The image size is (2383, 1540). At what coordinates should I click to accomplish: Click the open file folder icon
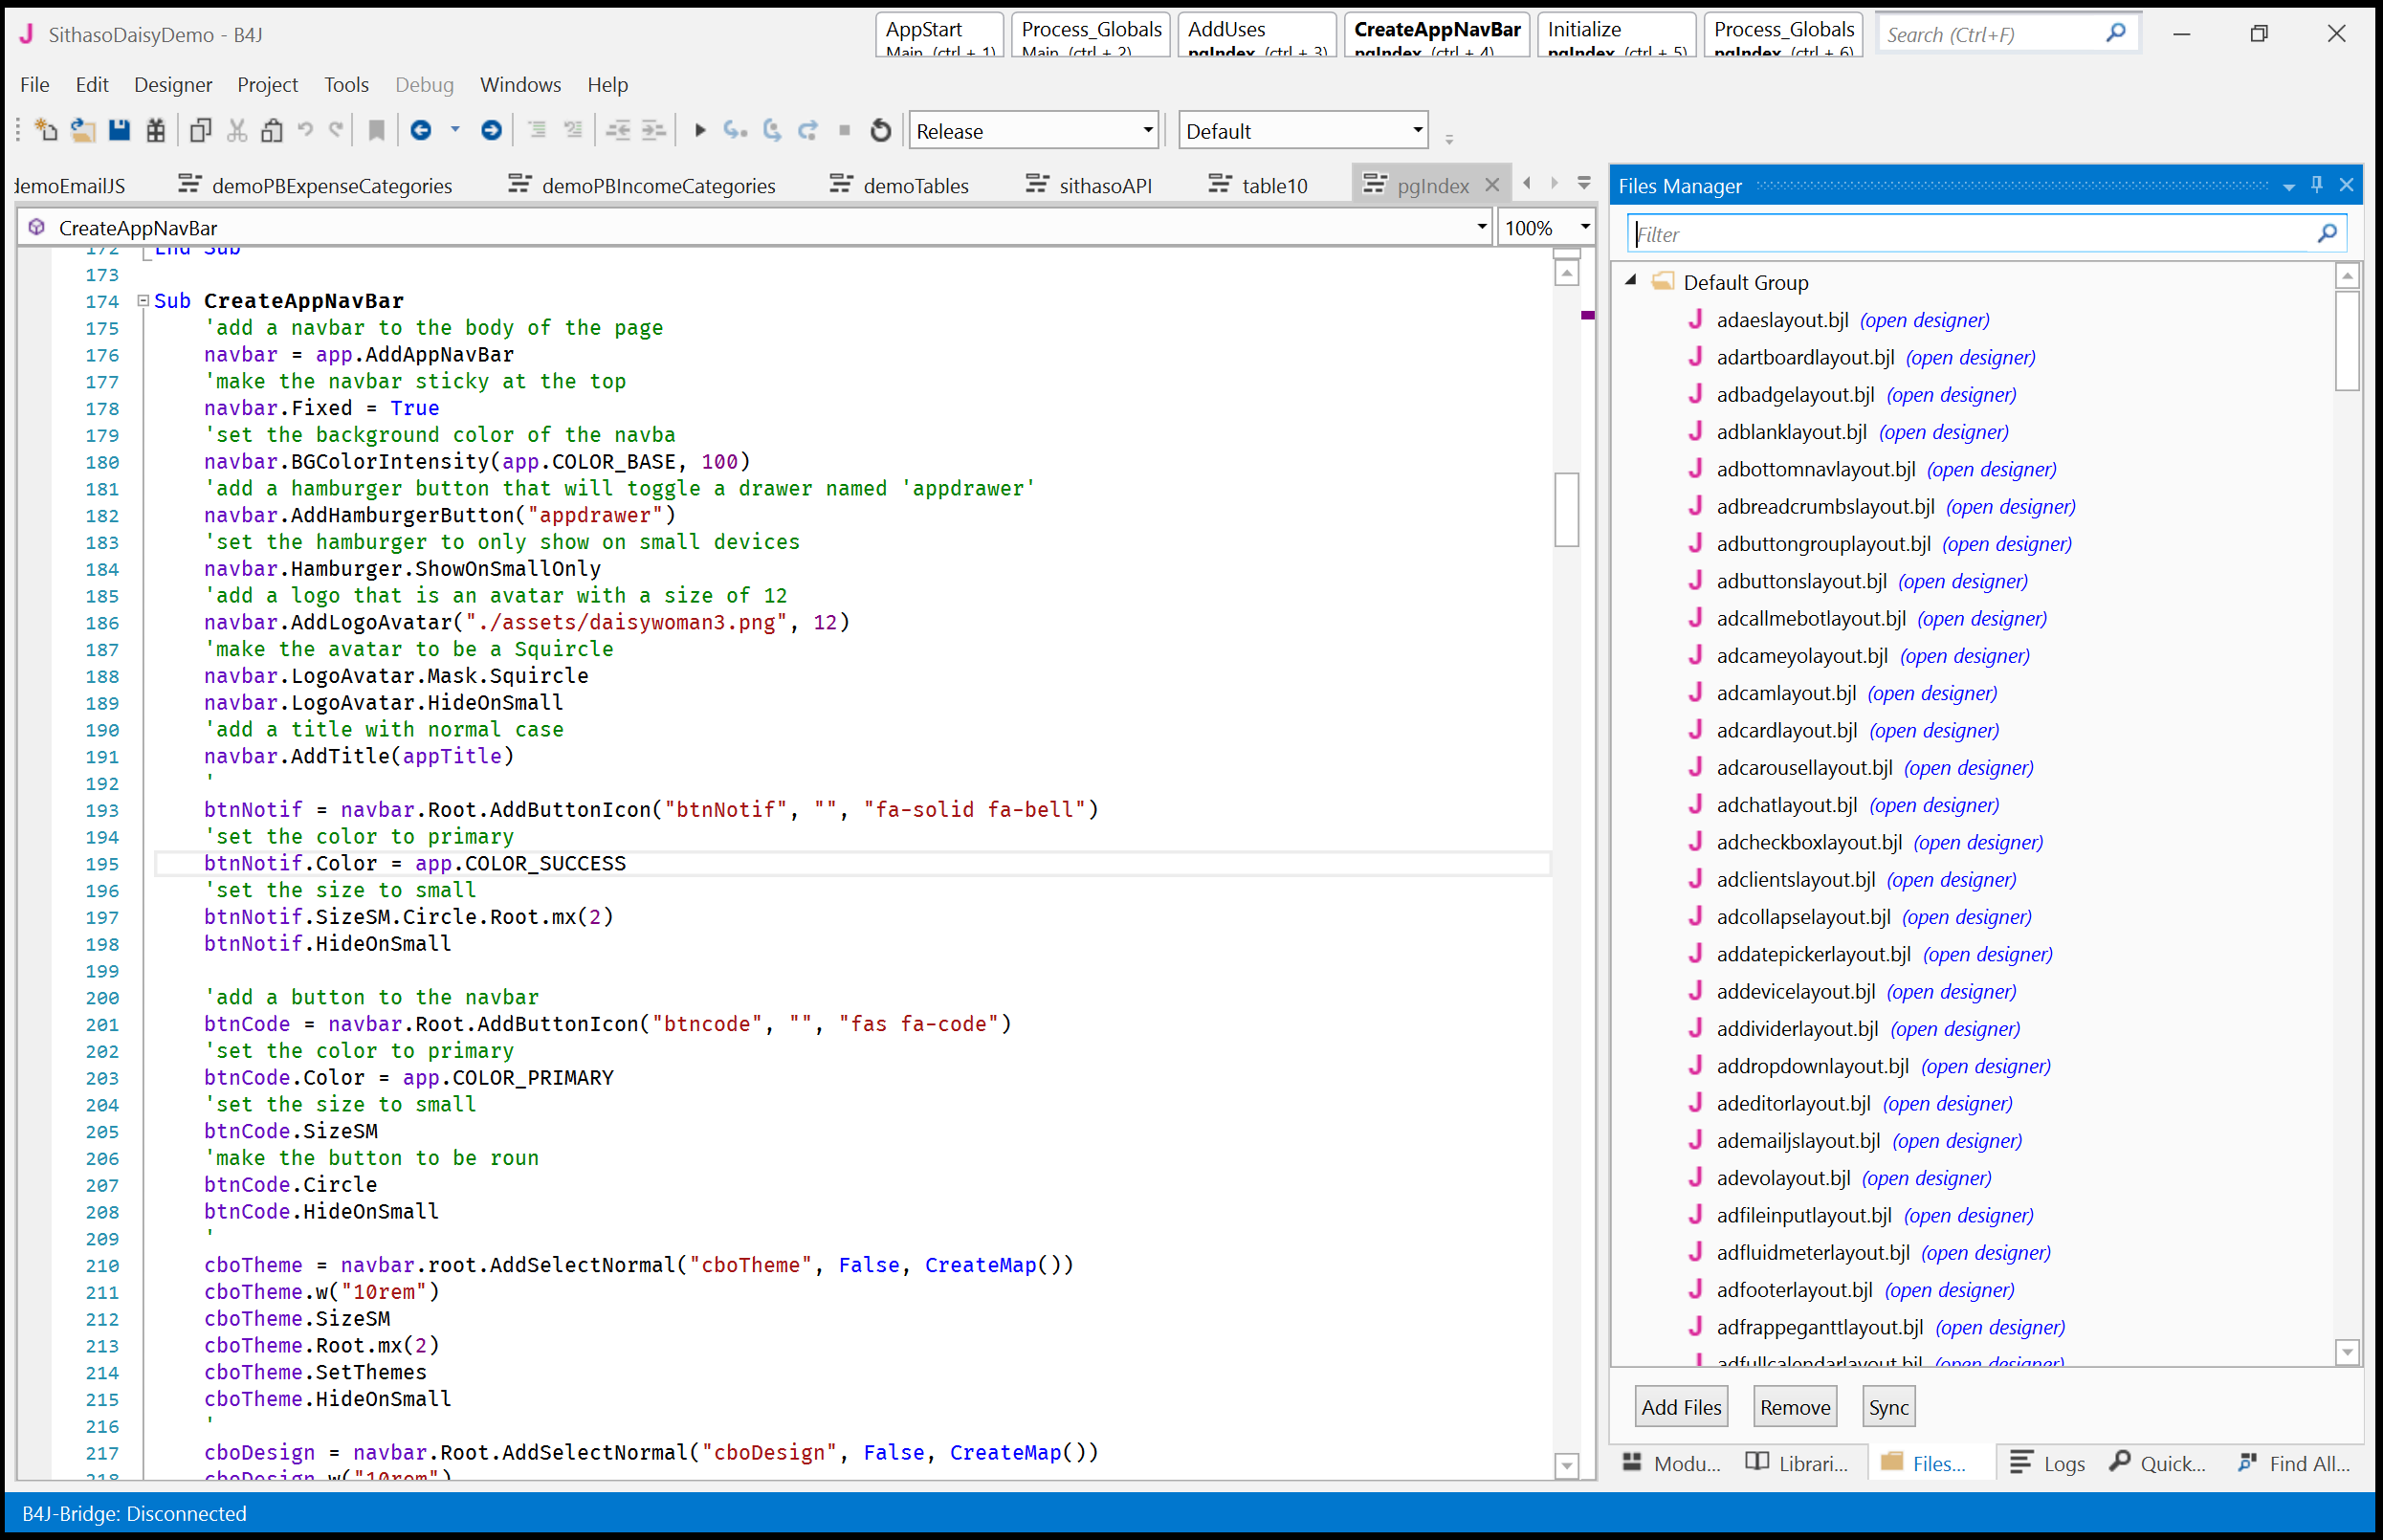tap(83, 130)
